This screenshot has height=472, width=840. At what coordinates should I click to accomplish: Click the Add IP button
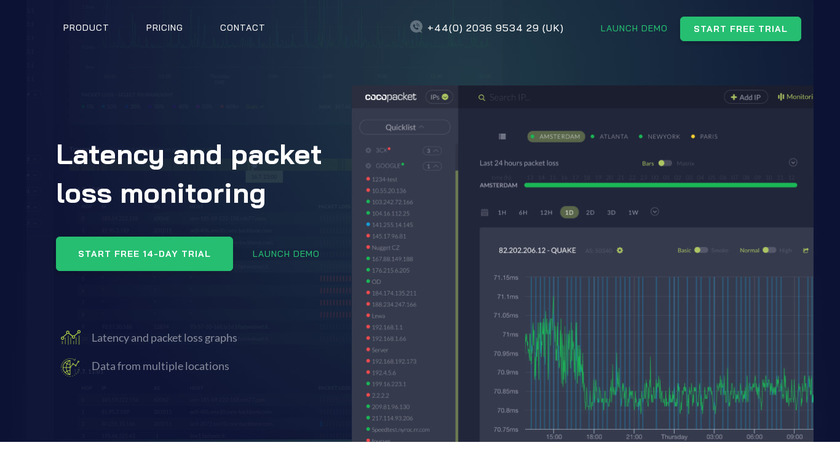pyautogui.click(x=746, y=97)
